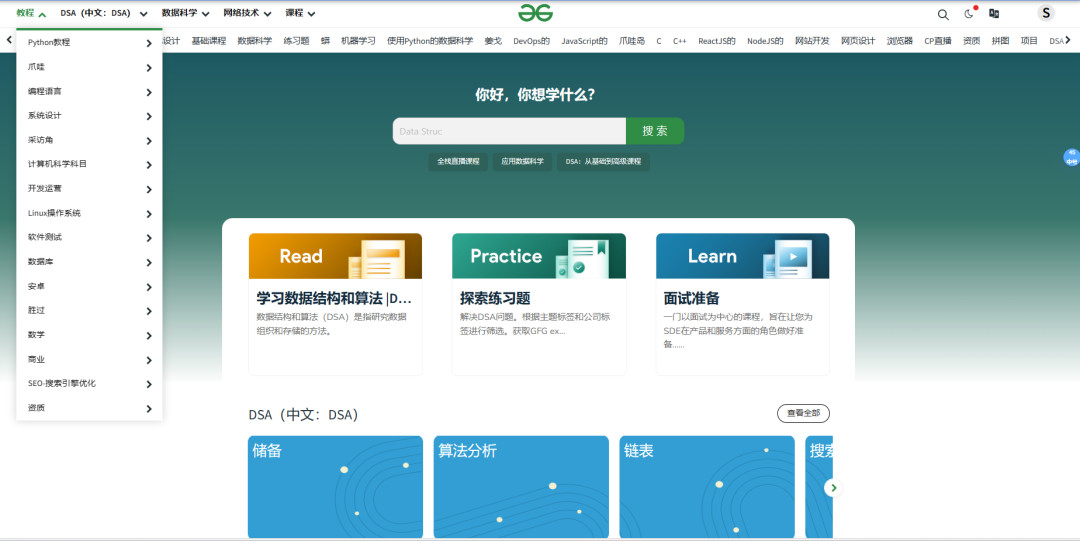Select 数据库 in tutorials menu
This screenshot has height=541, width=1080.
coord(90,262)
